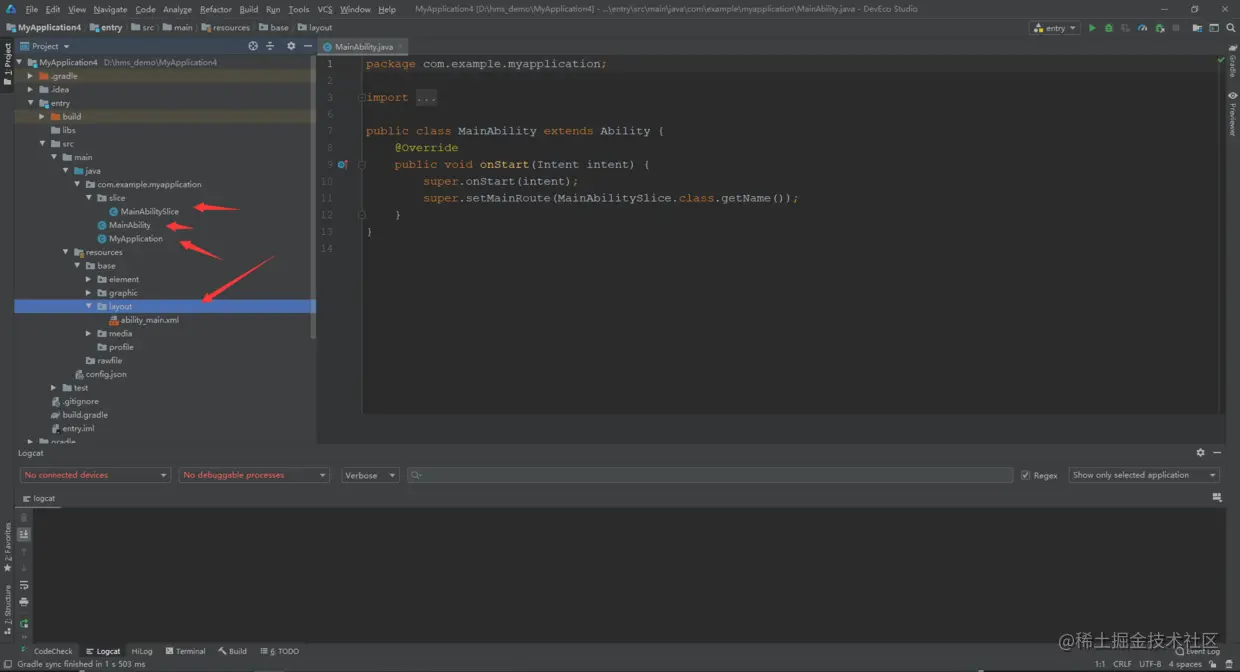1240x672 pixels.
Task: Click in the Logcat search field
Action: click(x=710, y=475)
